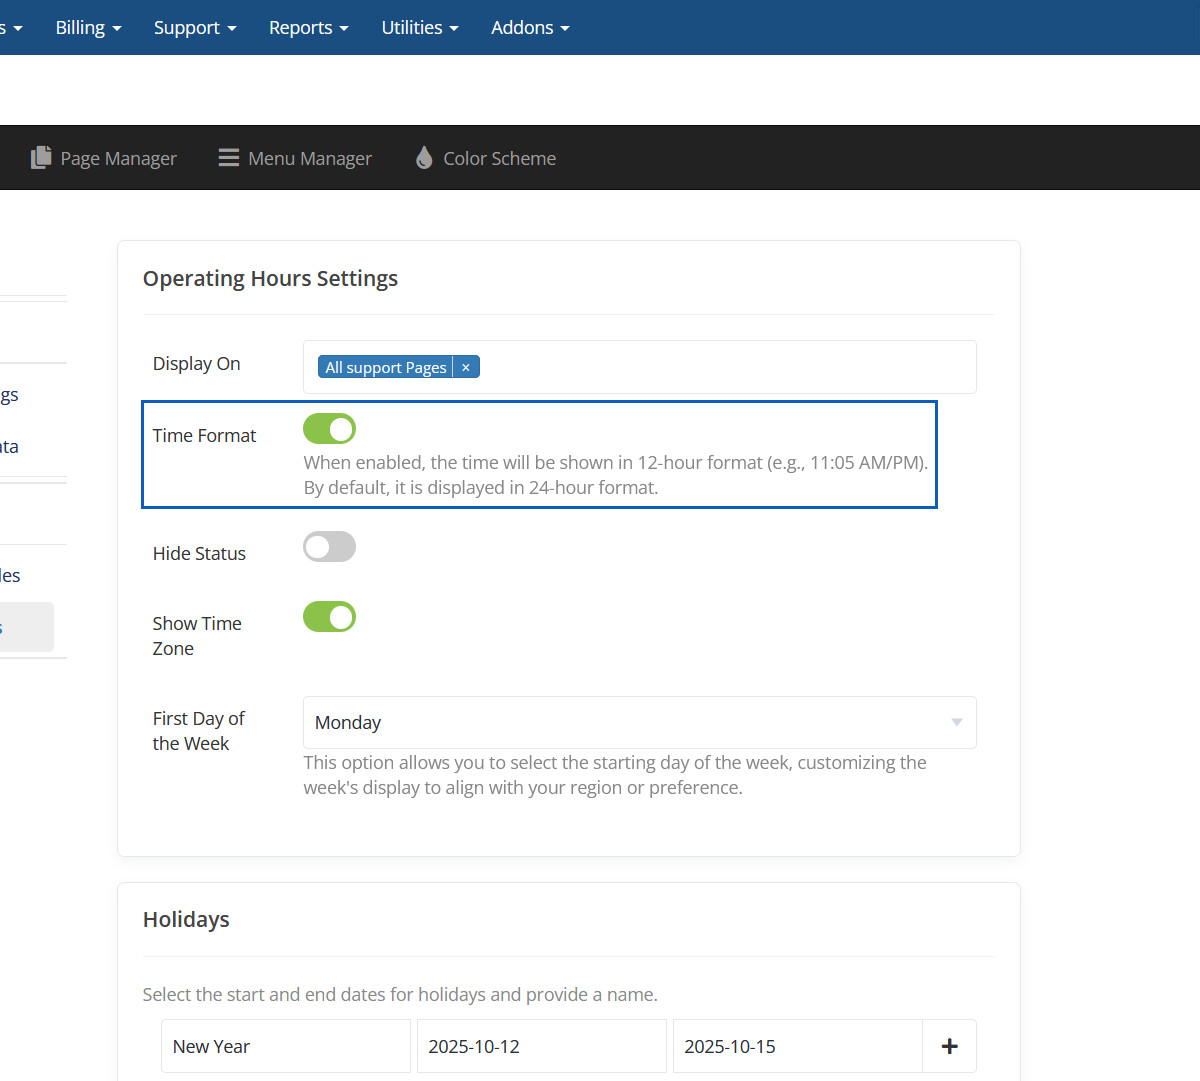Click the Color Scheme droplet icon
Image resolution: width=1200 pixels, height=1081 pixels.
pyautogui.click(x=424, y=158)
